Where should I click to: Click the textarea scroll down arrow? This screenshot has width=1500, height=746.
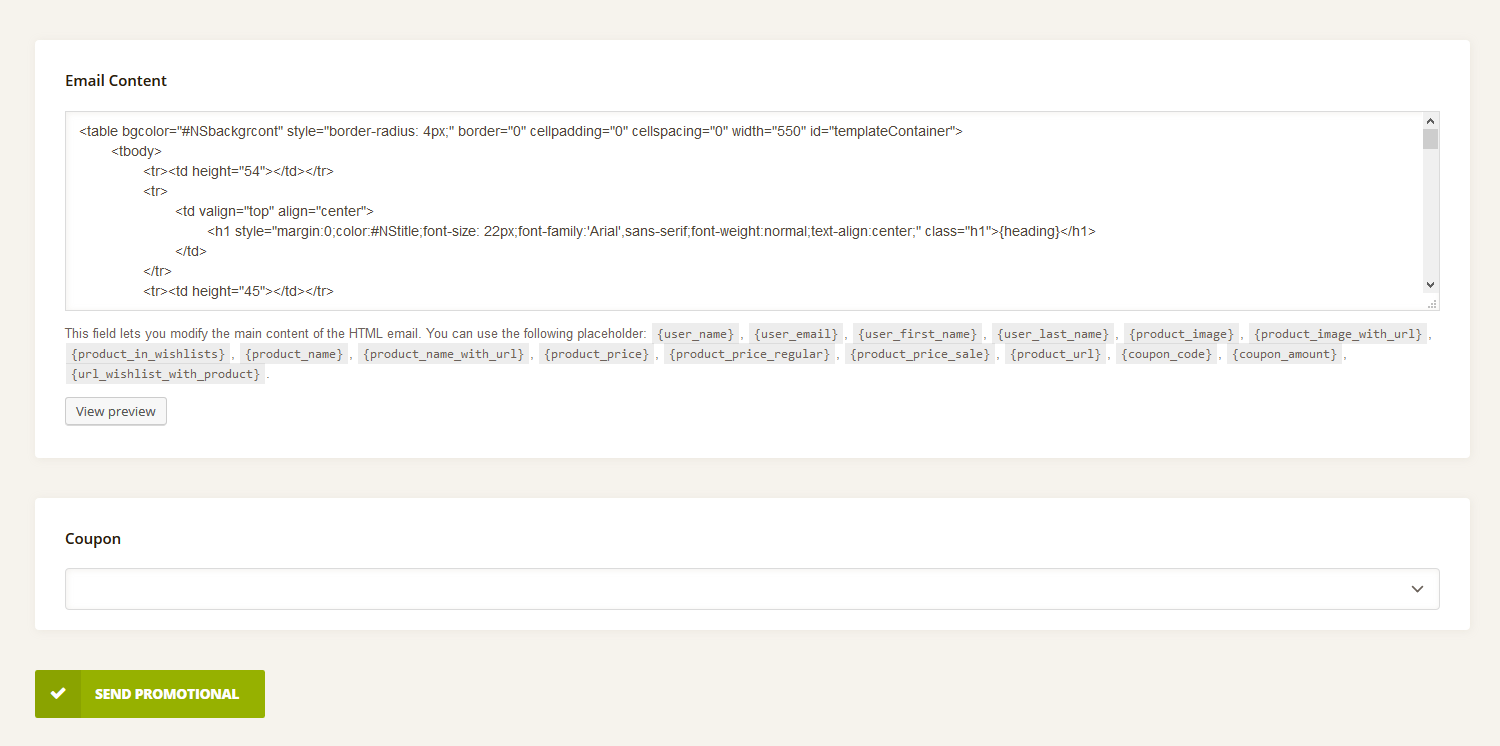tap(1430, 285)
